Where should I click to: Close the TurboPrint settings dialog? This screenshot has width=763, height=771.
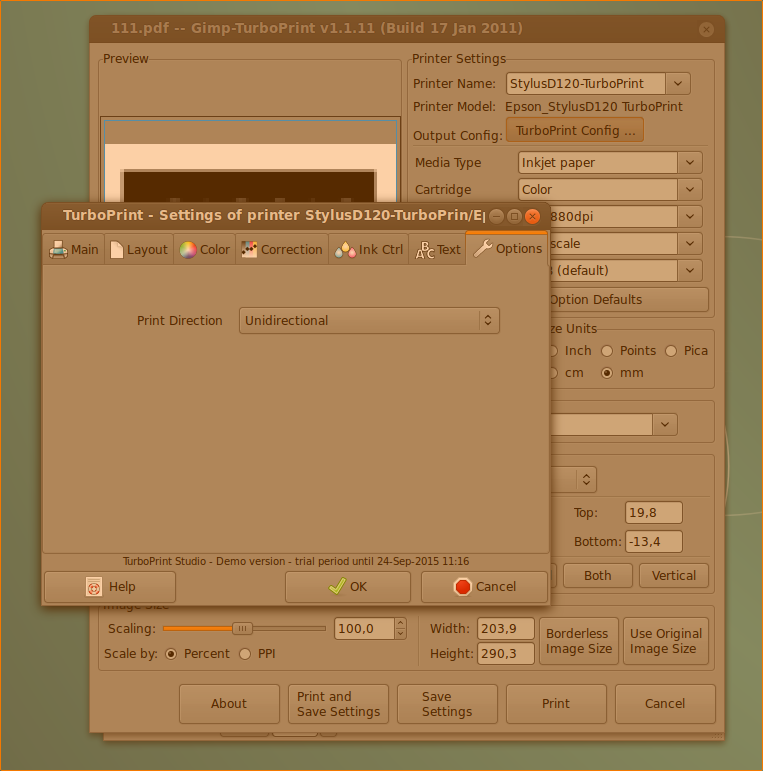point(532,216)
